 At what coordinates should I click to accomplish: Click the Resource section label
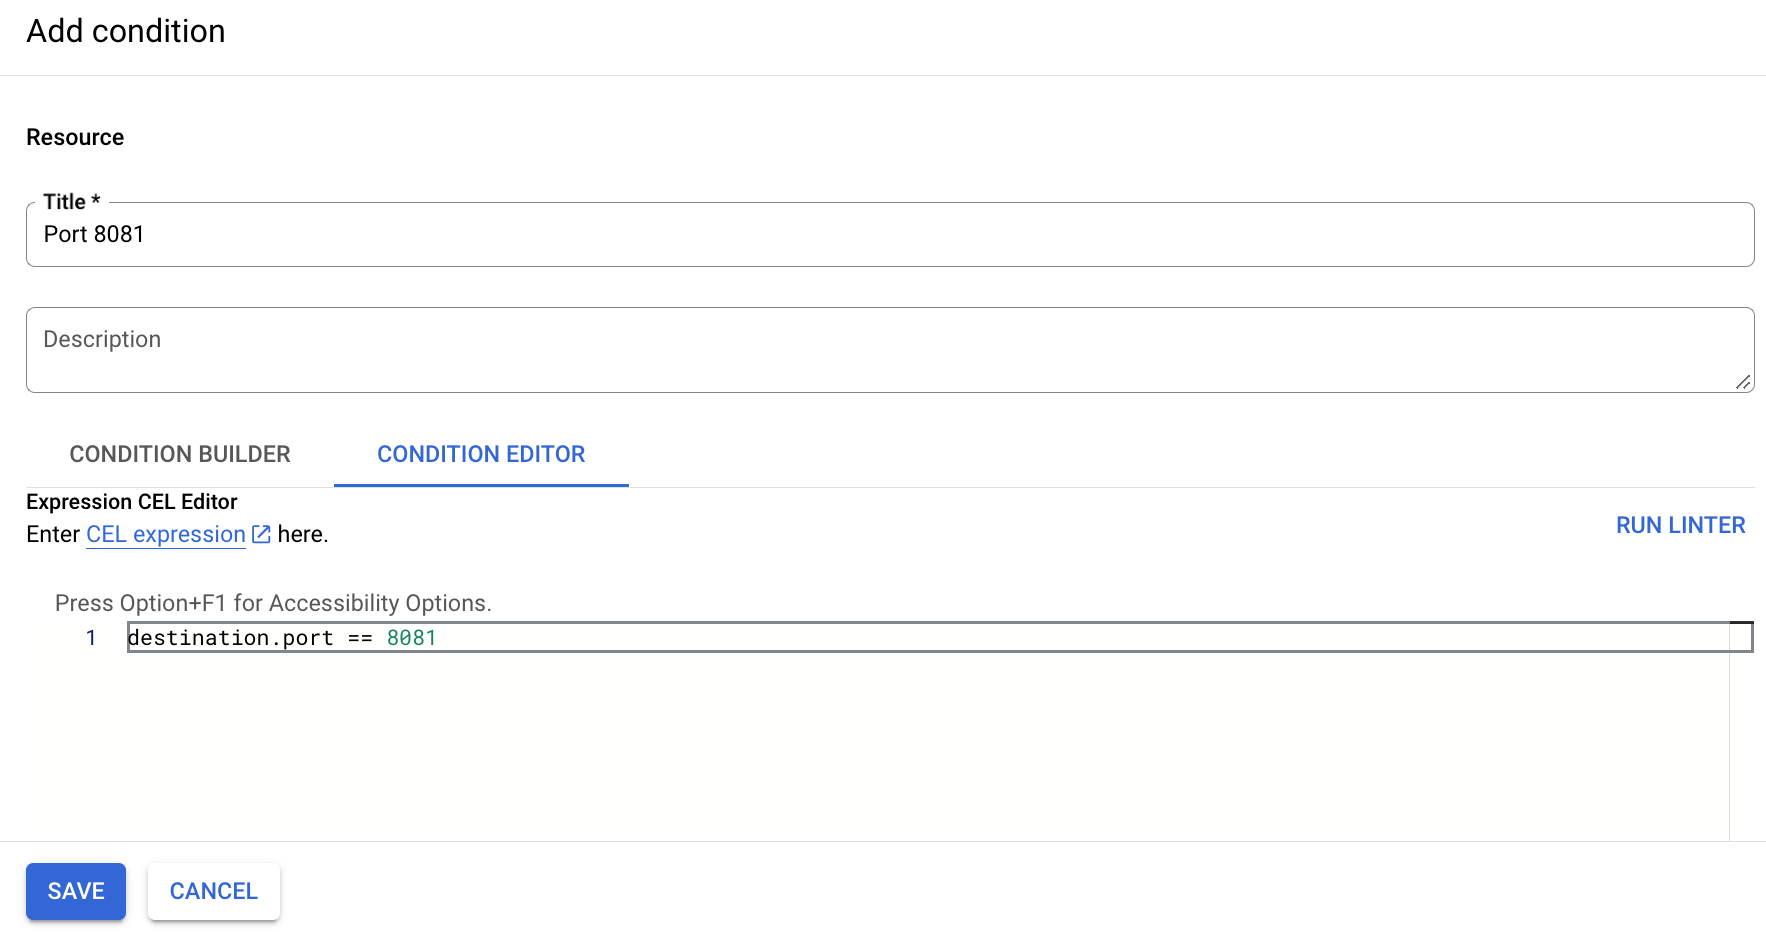coord(74,137)
